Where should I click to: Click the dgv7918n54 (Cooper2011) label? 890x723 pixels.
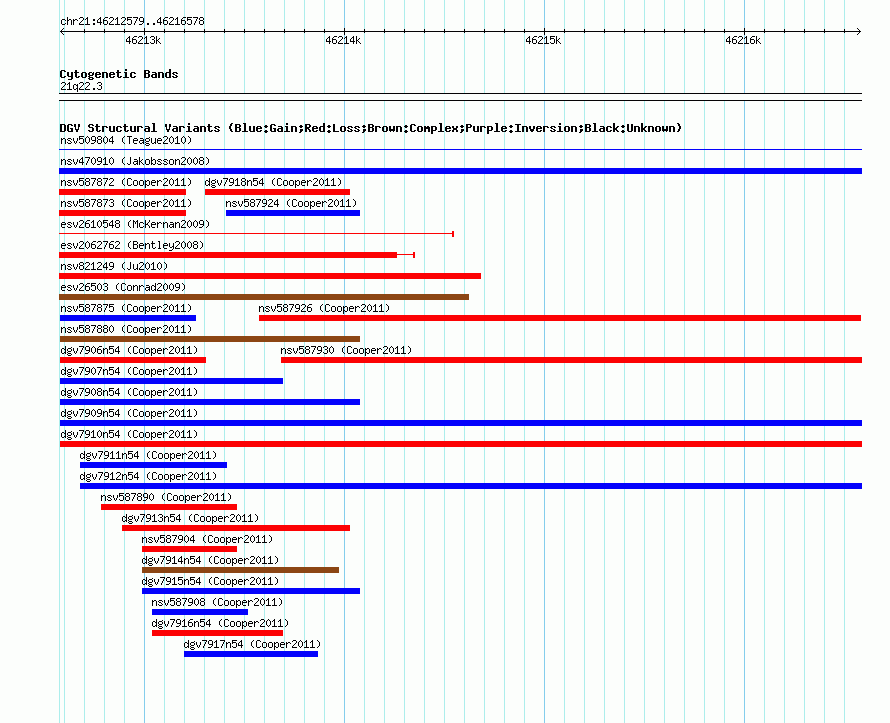click(273, 182)
